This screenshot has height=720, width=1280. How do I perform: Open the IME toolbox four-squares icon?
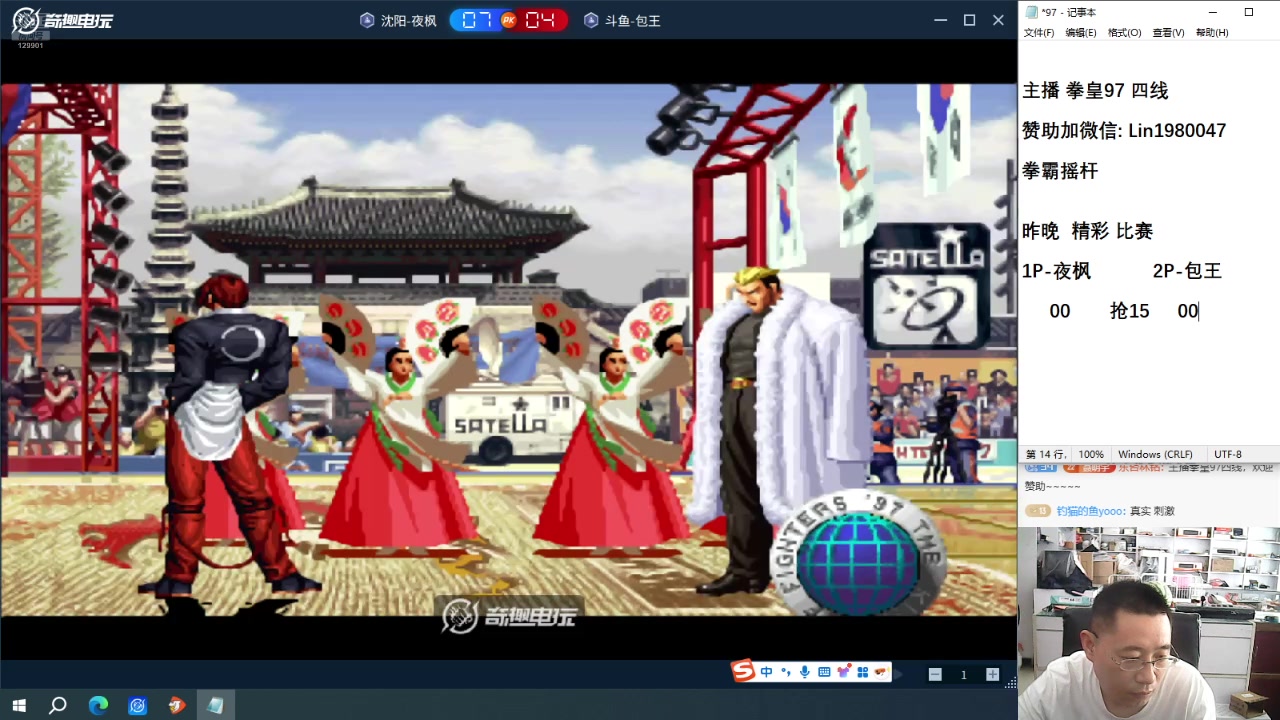[862, 673]
